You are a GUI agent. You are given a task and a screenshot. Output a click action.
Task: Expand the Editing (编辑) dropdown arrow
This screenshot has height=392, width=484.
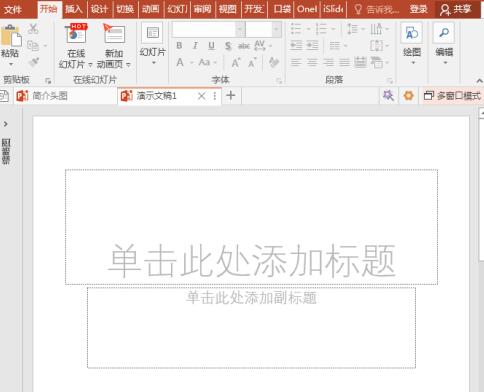click(445, 63)
